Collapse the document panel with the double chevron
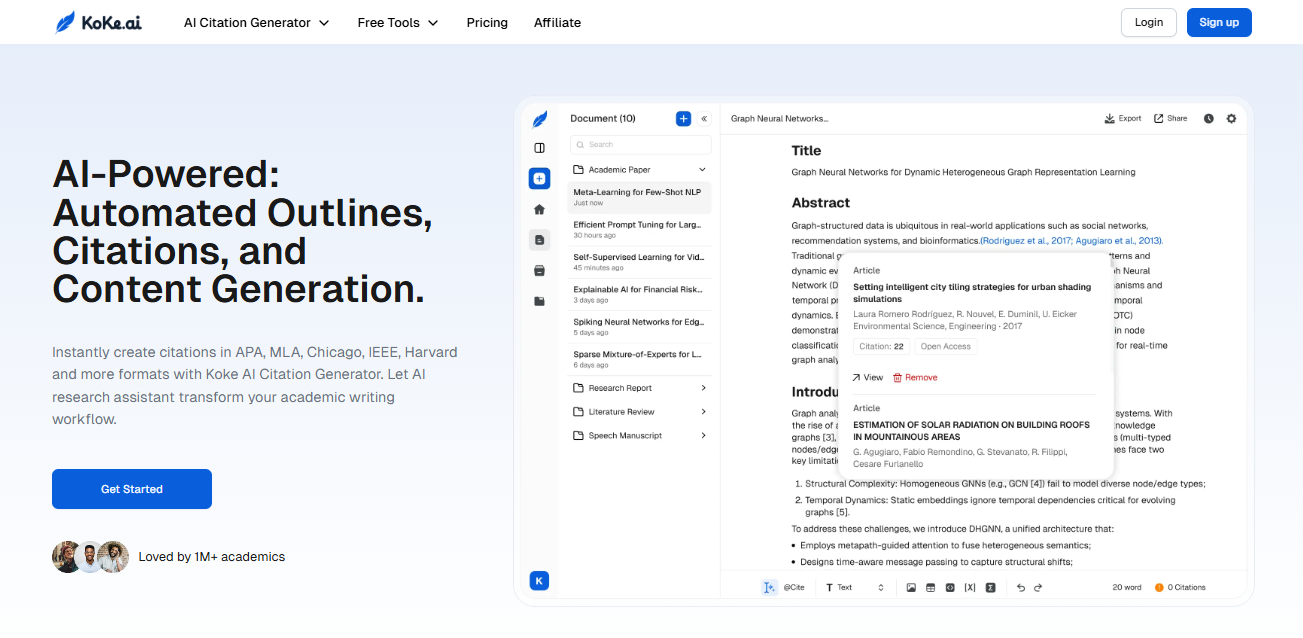This screenshot has width=1303, height=638. click(x=704, y=118)
